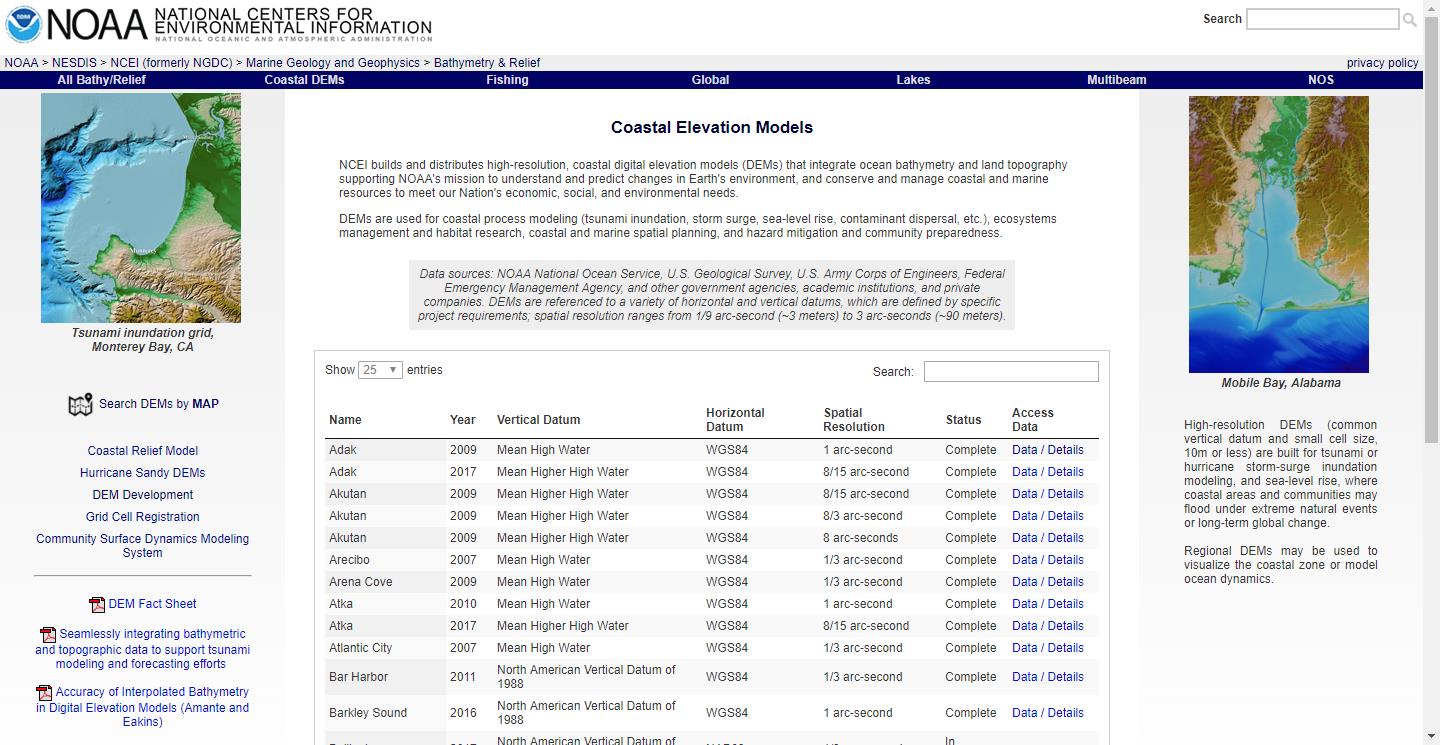This screenshot has width=1440, height=745.
Task: Click the NOAA logo emblem
Action: point(23,24)
